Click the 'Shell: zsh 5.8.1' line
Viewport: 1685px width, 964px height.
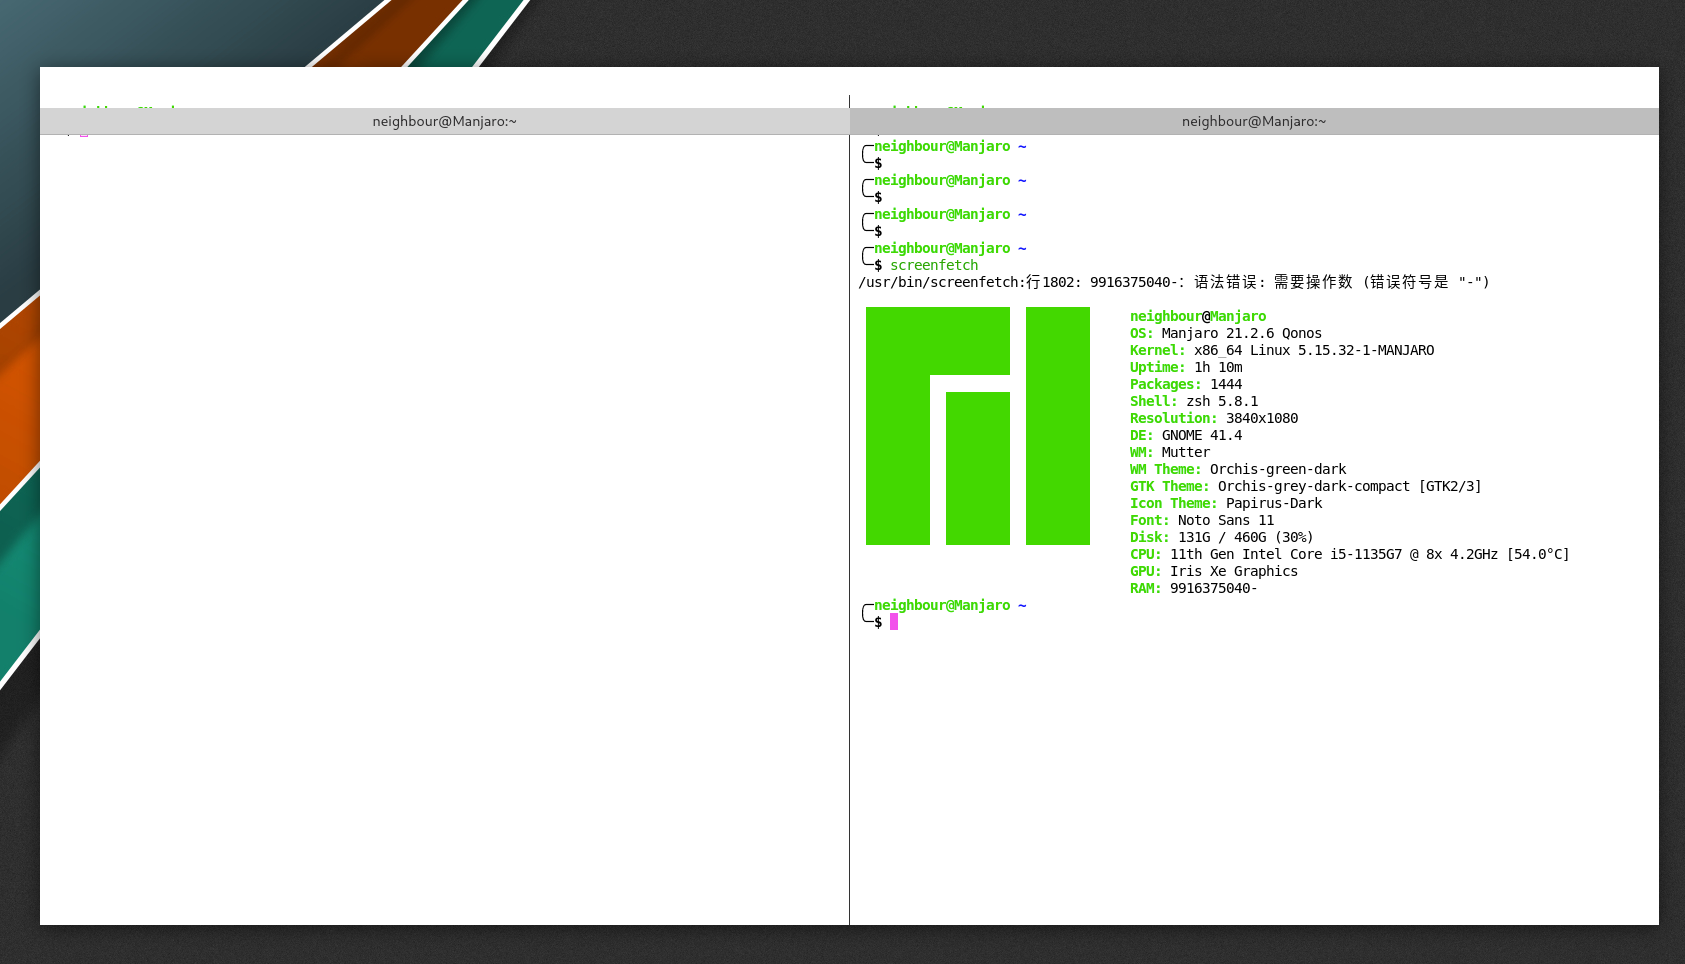click(1194, 401)
